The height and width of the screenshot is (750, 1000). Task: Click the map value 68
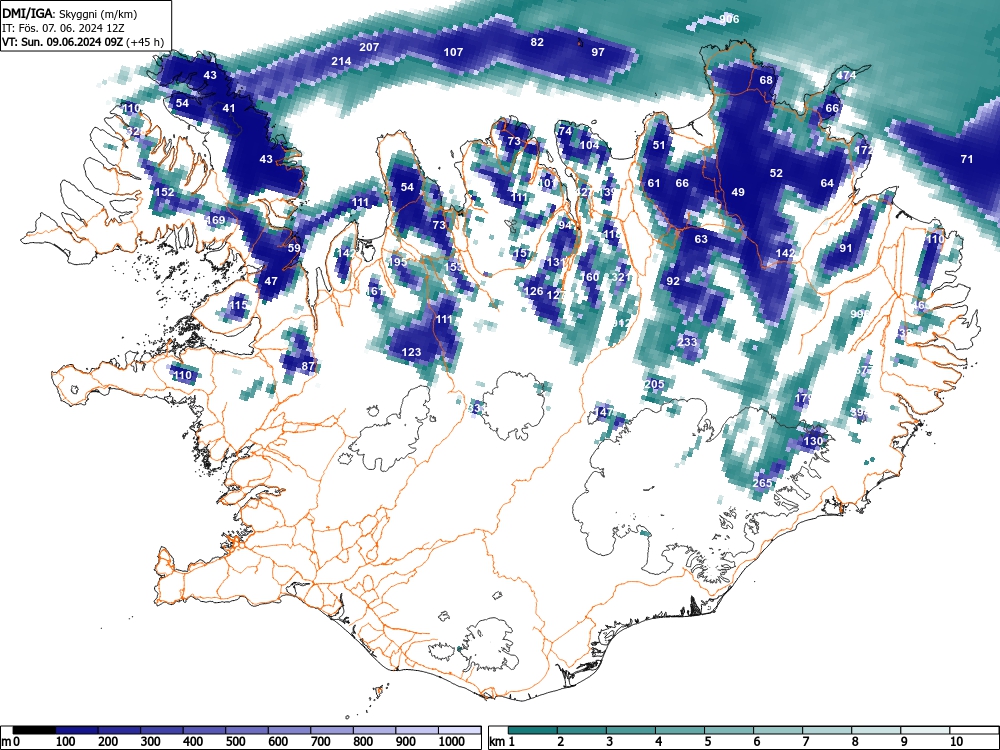pyautogui.click(x=766, y=80)
